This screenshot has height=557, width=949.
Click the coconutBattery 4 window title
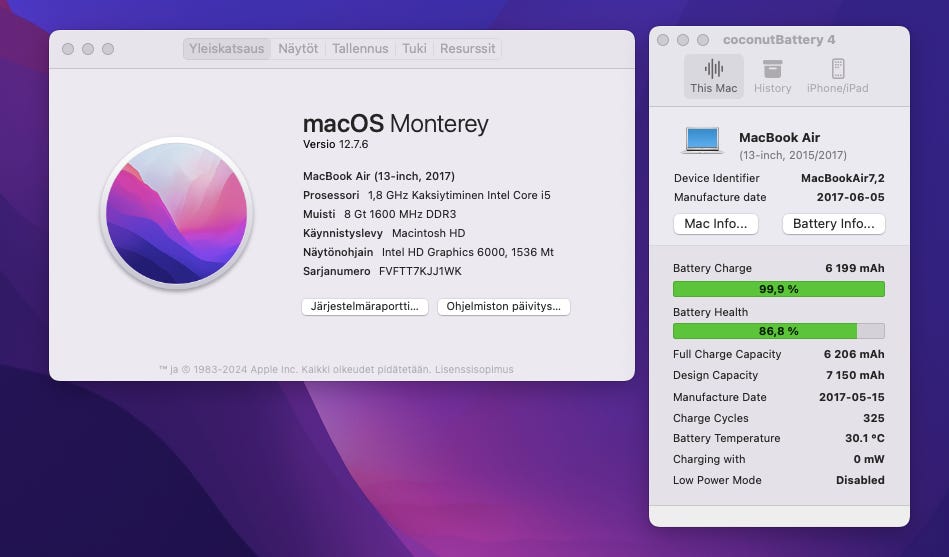779,39
